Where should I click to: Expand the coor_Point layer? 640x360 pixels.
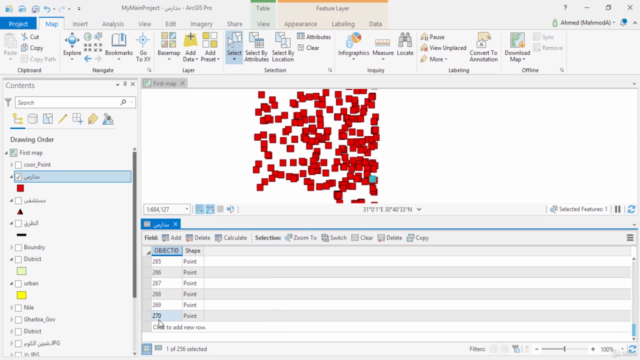click(x=11, y=165)
